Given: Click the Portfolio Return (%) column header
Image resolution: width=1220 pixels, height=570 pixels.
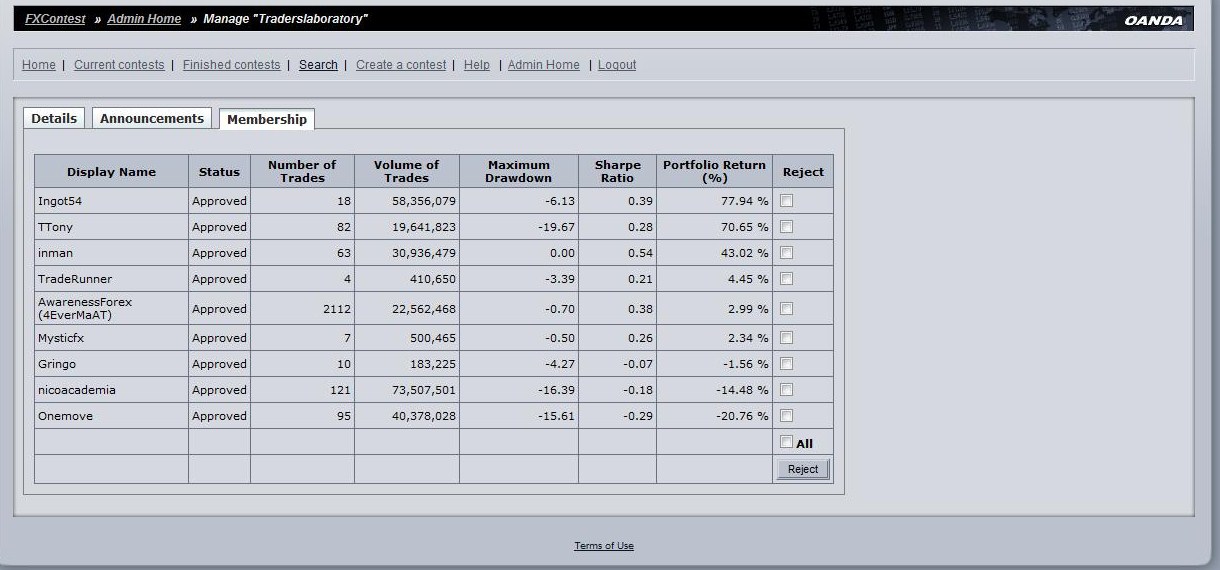Looking at the screenshot, I should tap(714, 171).
